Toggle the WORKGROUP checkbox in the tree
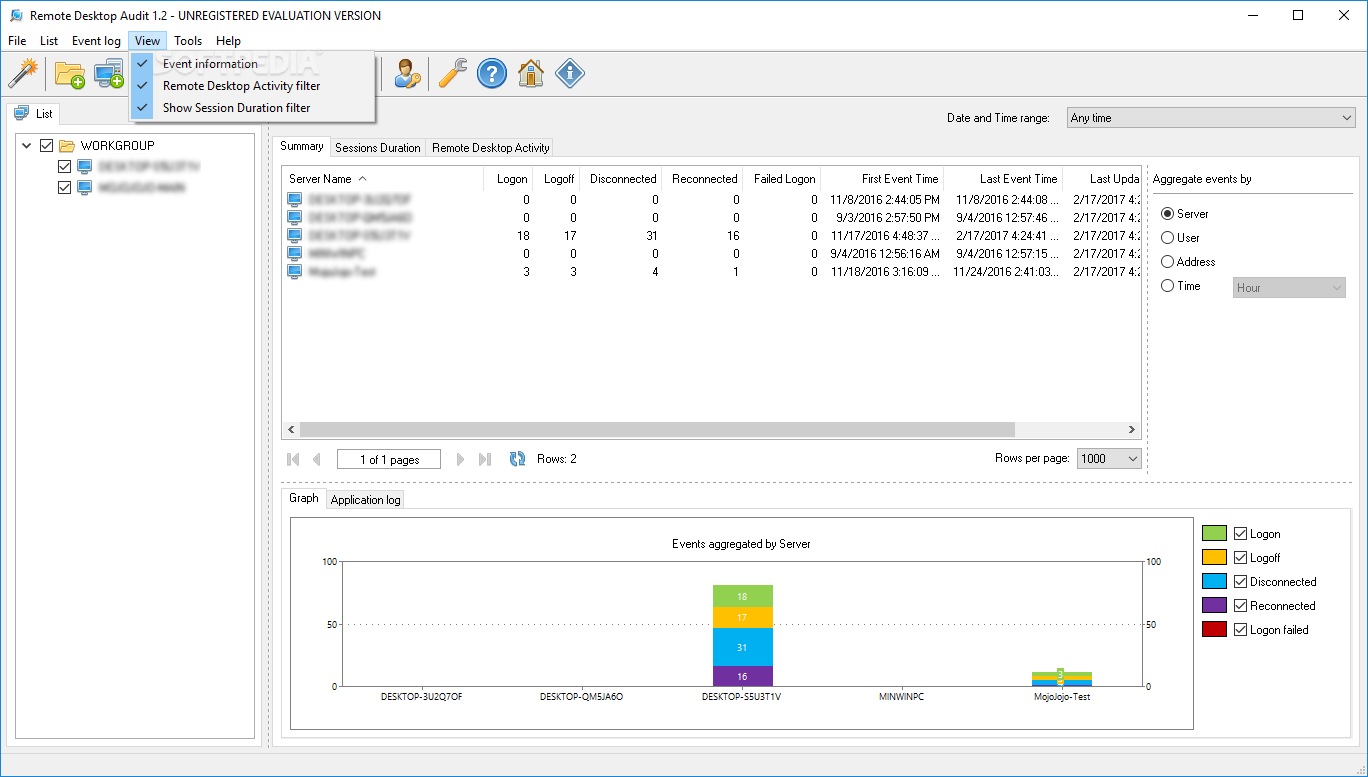Viewport: 1368px width, 777px height. (x=46, y=146)
